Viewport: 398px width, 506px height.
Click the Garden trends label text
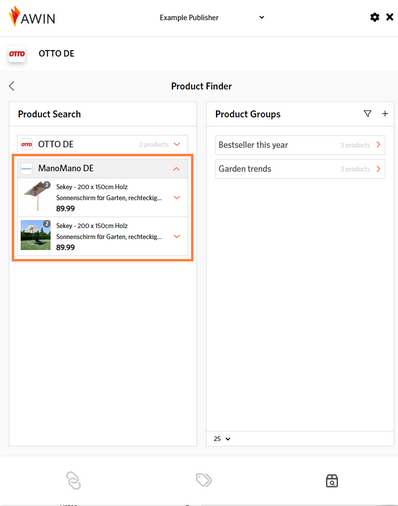[245, 169]
